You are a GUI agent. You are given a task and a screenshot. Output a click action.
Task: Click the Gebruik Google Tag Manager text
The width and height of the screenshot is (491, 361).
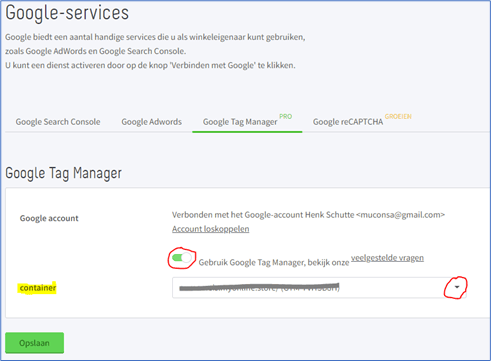[274, 263]
